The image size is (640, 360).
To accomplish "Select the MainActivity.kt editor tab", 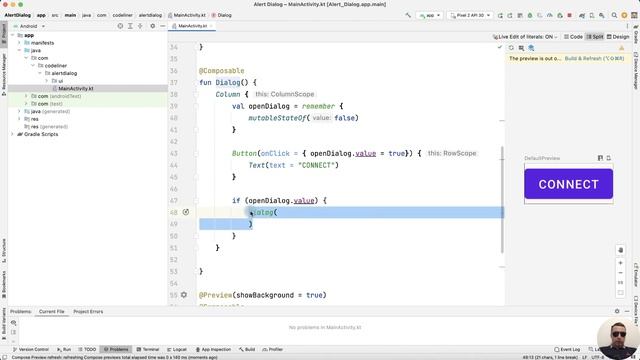I will click(x=192, y=26).
